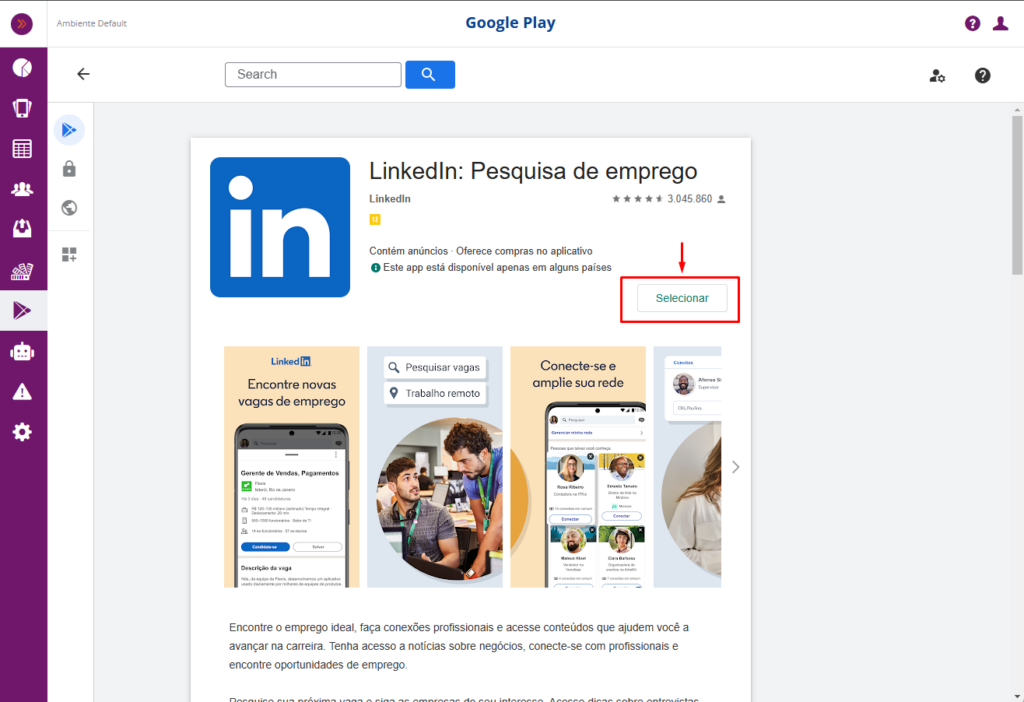This screenshot has width=1024, height=702.
Task: Open the alerts warning triangle icon
Action: [22, 392]
